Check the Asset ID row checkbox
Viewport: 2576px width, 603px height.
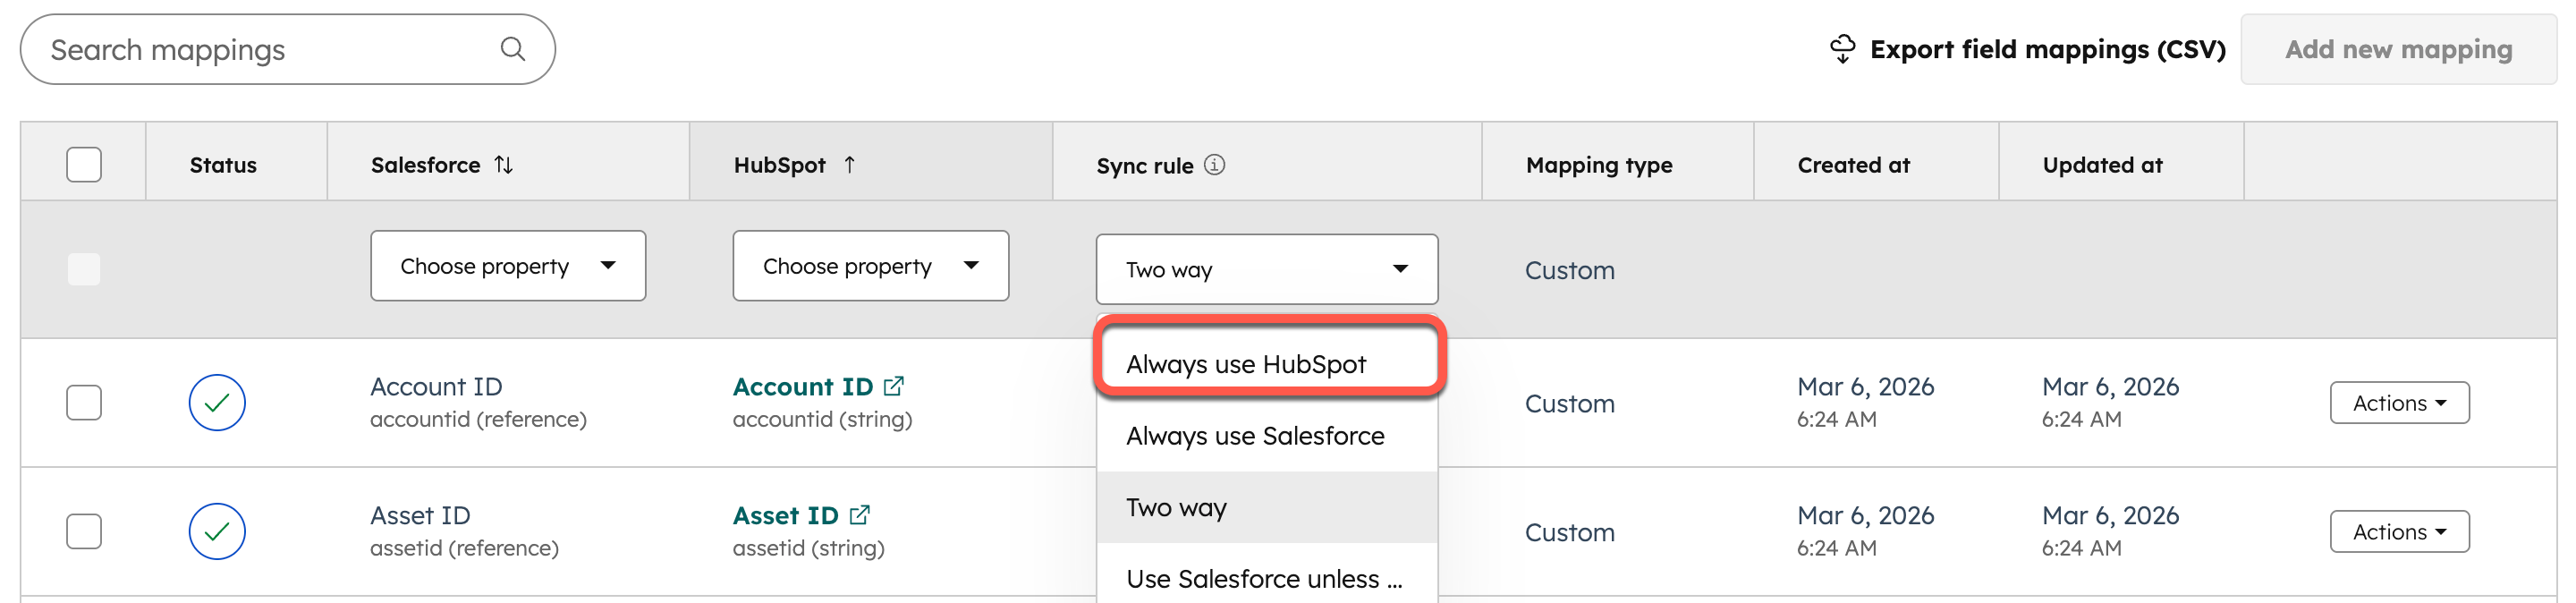click(x=84, y=531)
